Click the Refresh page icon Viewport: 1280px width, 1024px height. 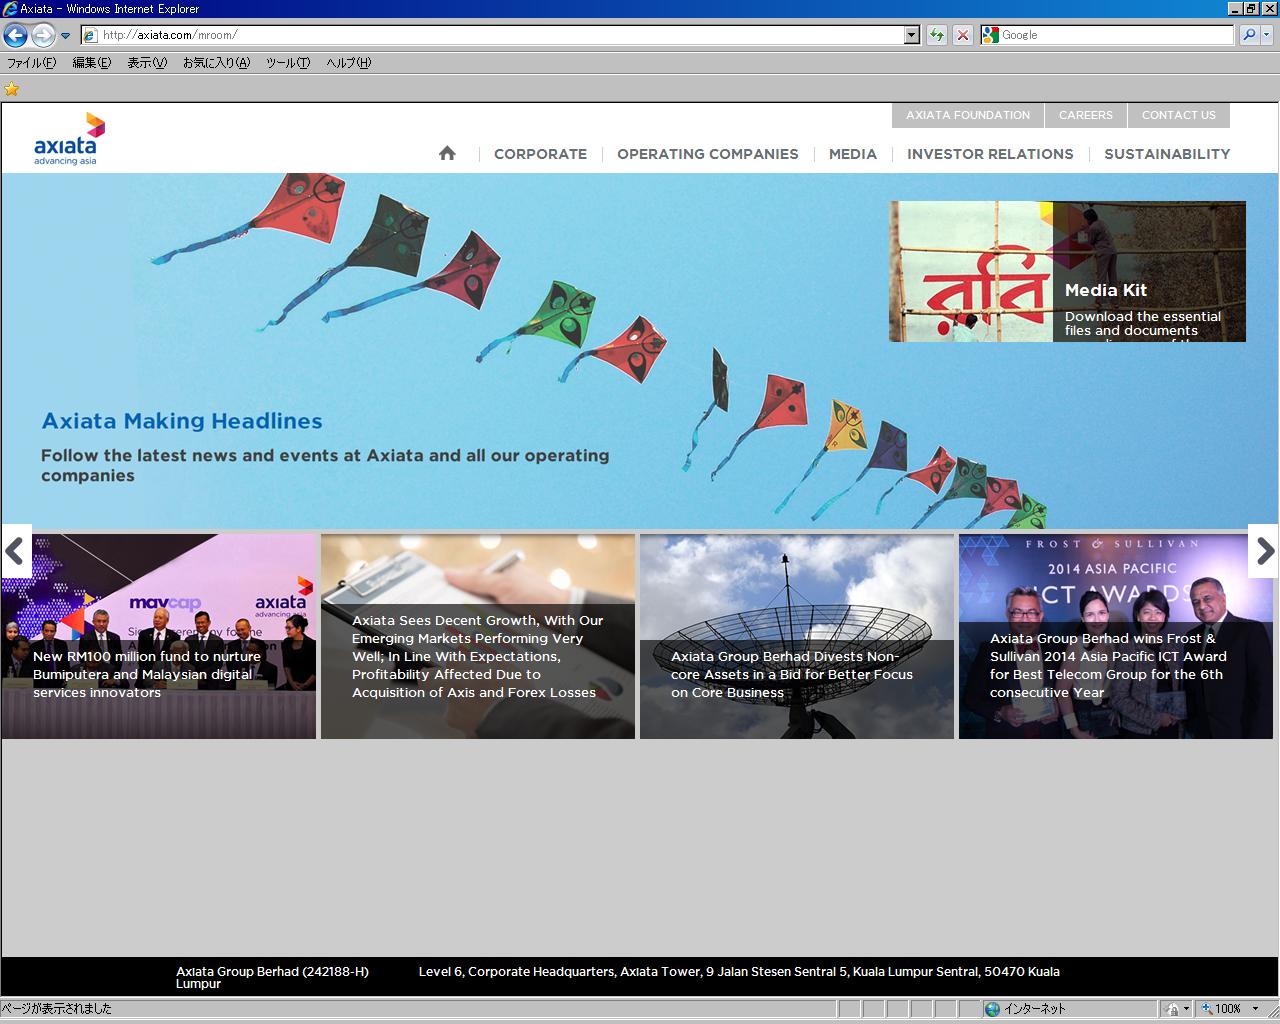(936, 35)
